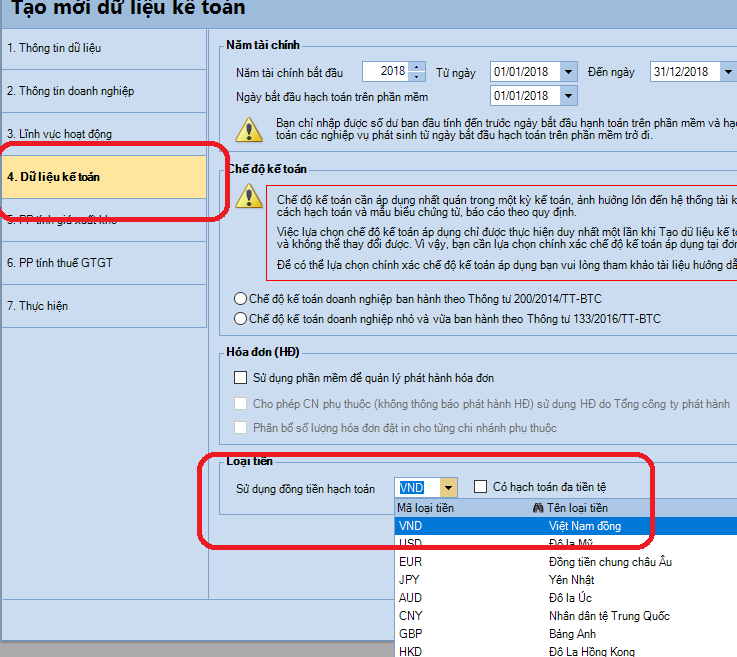
Task: Choose HKD Đô La Hồng Kong
Action: pyautogui.click(x=566, y=651)
